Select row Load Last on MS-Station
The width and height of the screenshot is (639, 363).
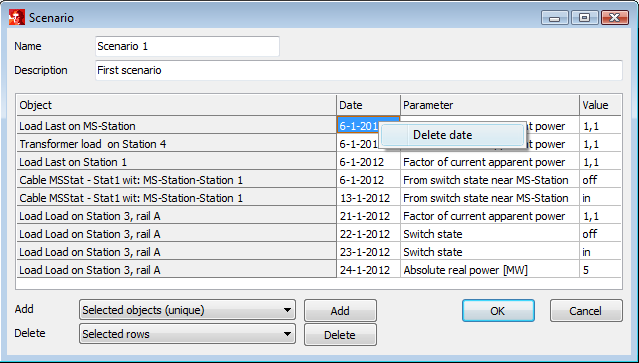coord(176,126)
